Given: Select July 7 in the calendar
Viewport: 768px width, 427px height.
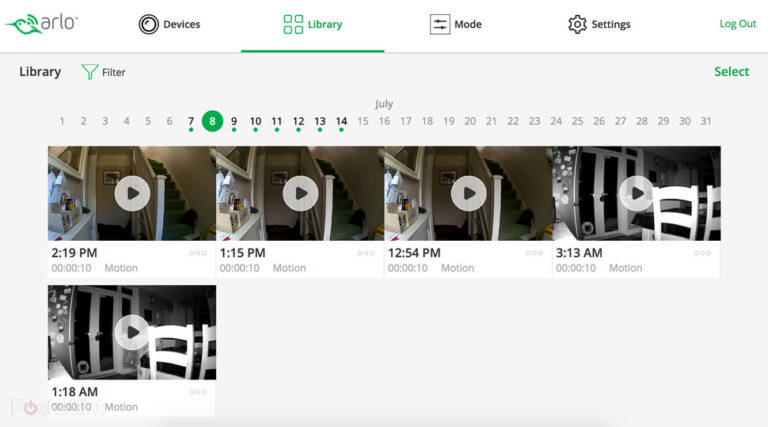Looking at the screenshot, I should [191, 121].
